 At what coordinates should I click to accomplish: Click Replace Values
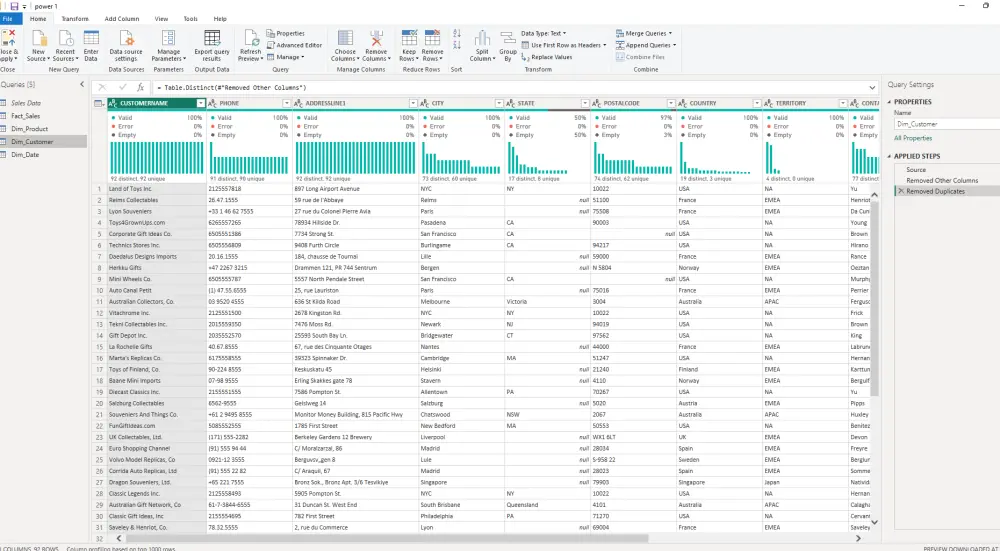(x=547, y=57)
